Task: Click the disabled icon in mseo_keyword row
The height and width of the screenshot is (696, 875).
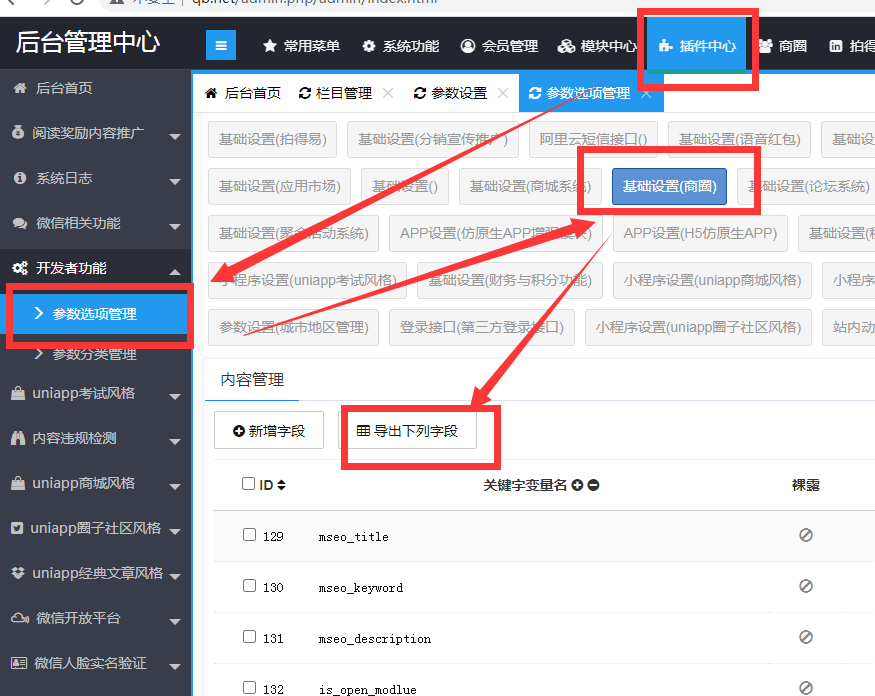Action: pos(805,586)
